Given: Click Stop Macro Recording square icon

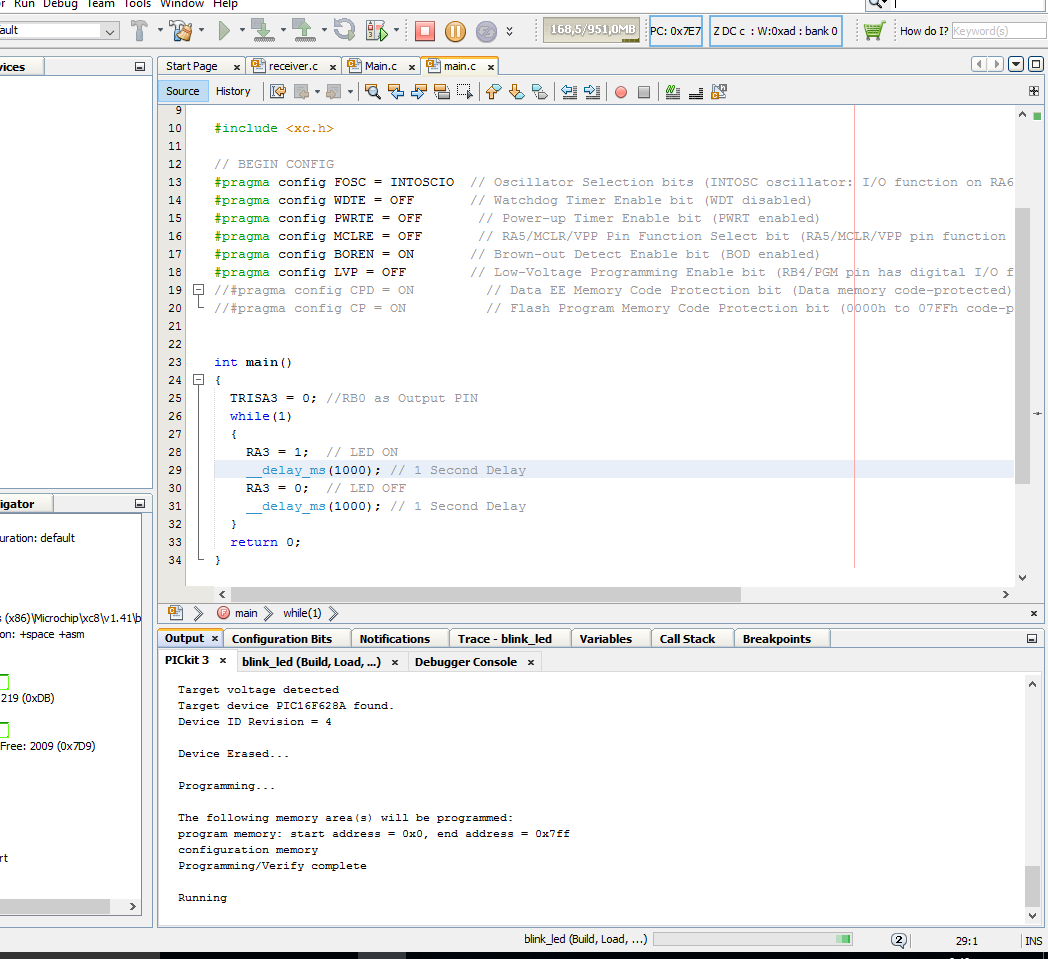Looking at the screenshot, I should pyautogui.click(x=644, y=92).
